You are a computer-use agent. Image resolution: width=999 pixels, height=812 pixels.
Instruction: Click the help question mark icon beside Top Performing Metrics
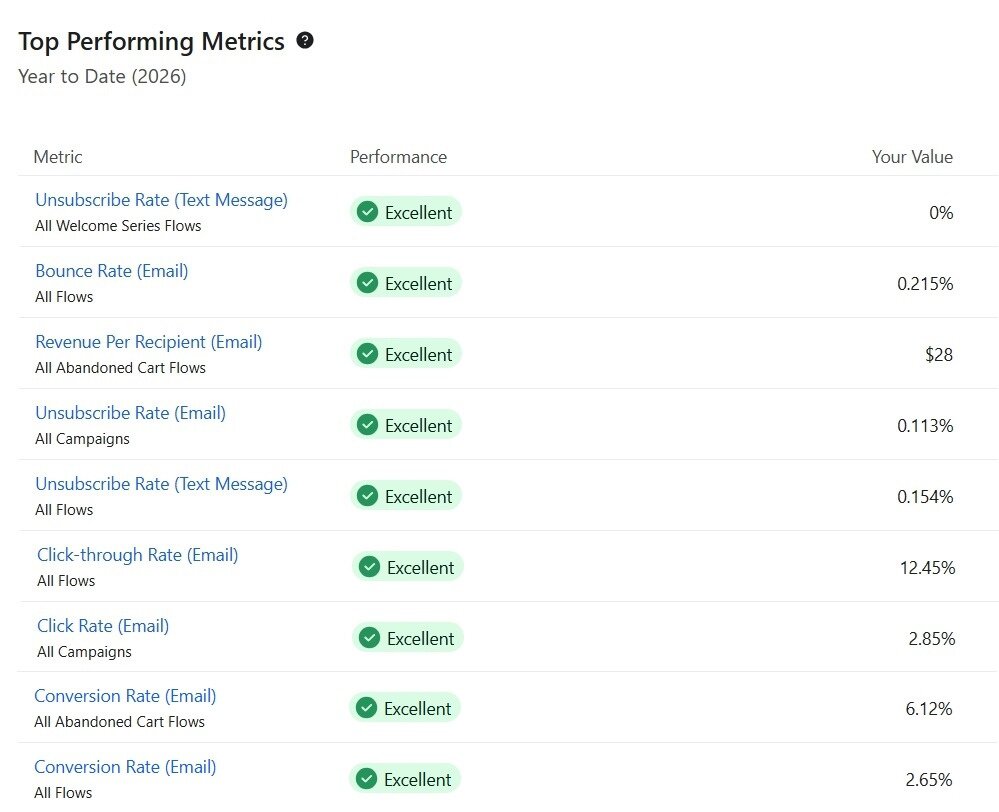[x=305, y=40]
